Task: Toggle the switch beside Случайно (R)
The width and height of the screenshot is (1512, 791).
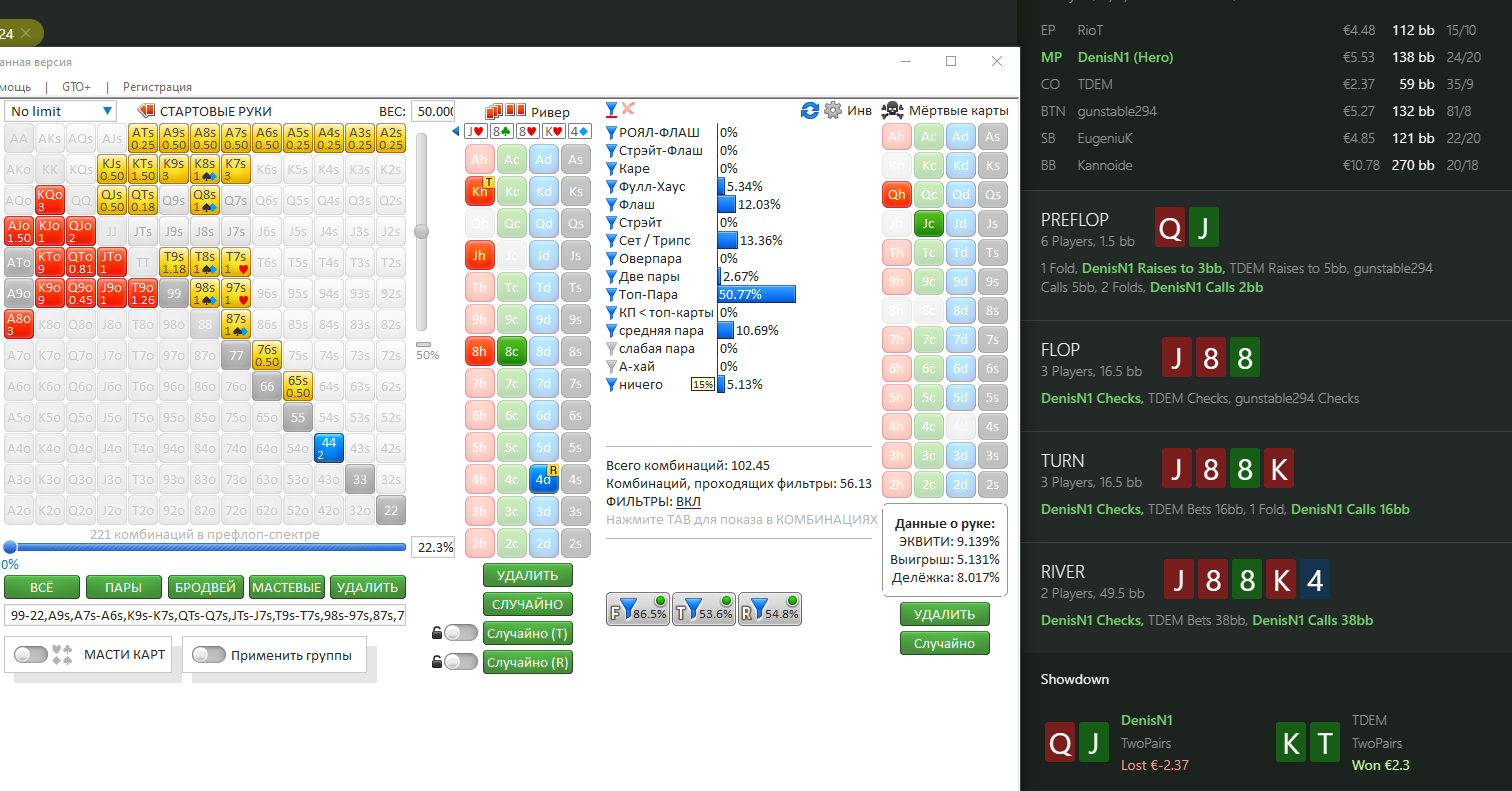Action: point(461,661)
